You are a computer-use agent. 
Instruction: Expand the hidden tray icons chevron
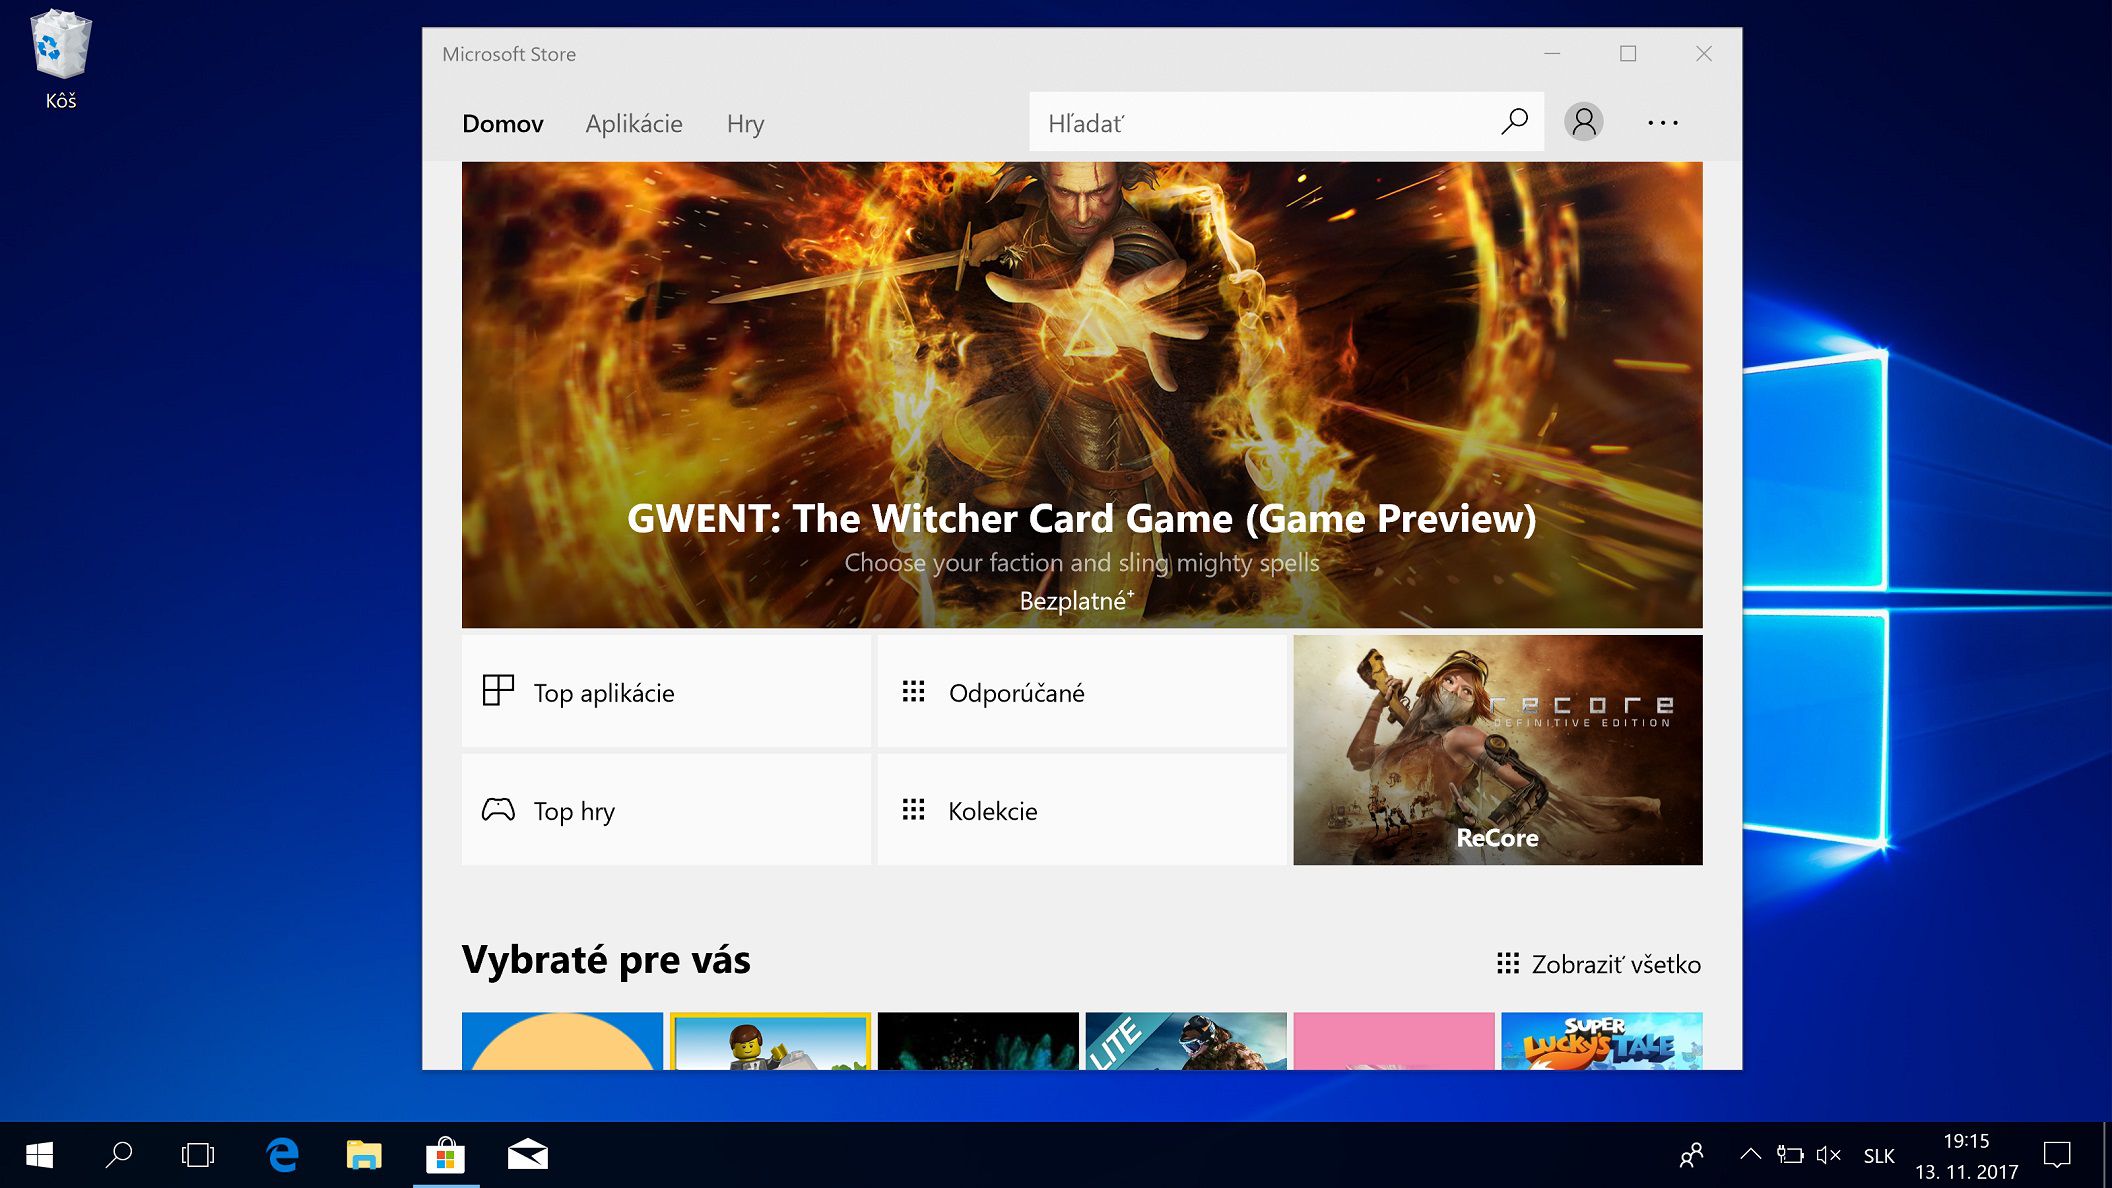[1750, 1154]
